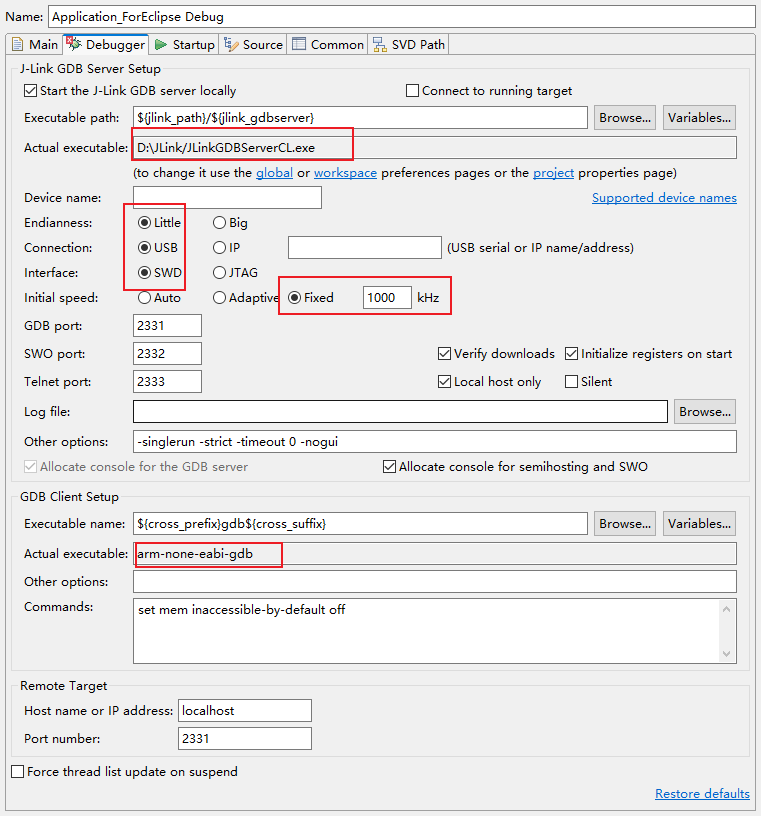Choose IP connection radio button
761x816 pixels.
point(219,248)
